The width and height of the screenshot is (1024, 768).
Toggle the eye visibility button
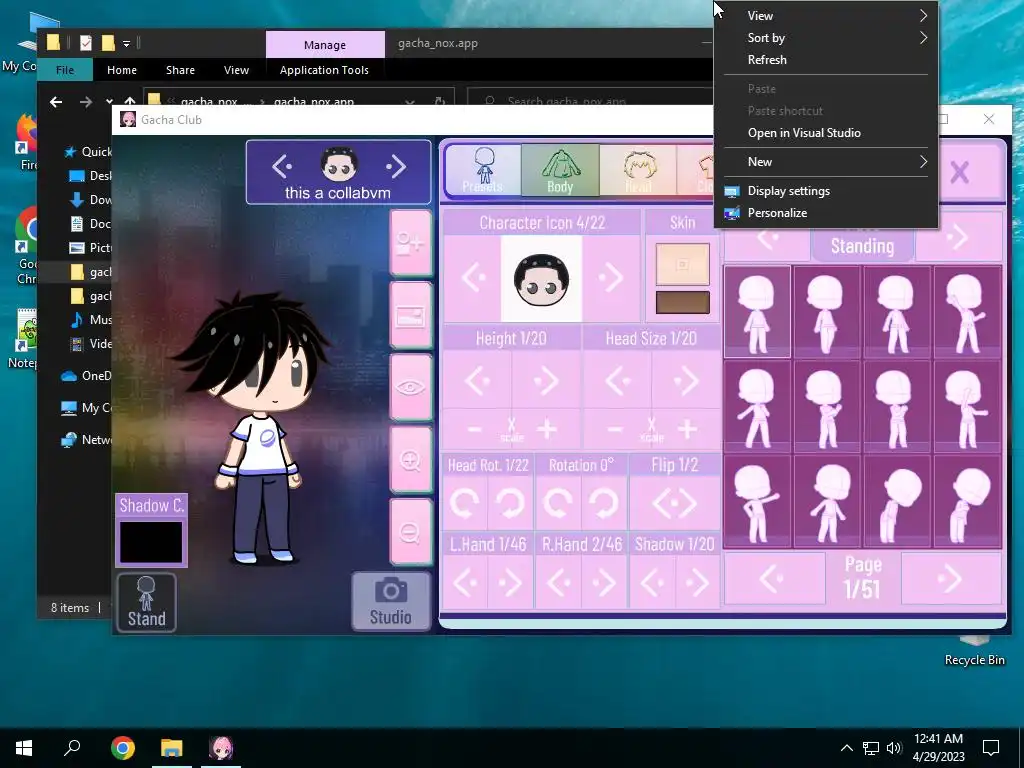click(x=410, y=387)
